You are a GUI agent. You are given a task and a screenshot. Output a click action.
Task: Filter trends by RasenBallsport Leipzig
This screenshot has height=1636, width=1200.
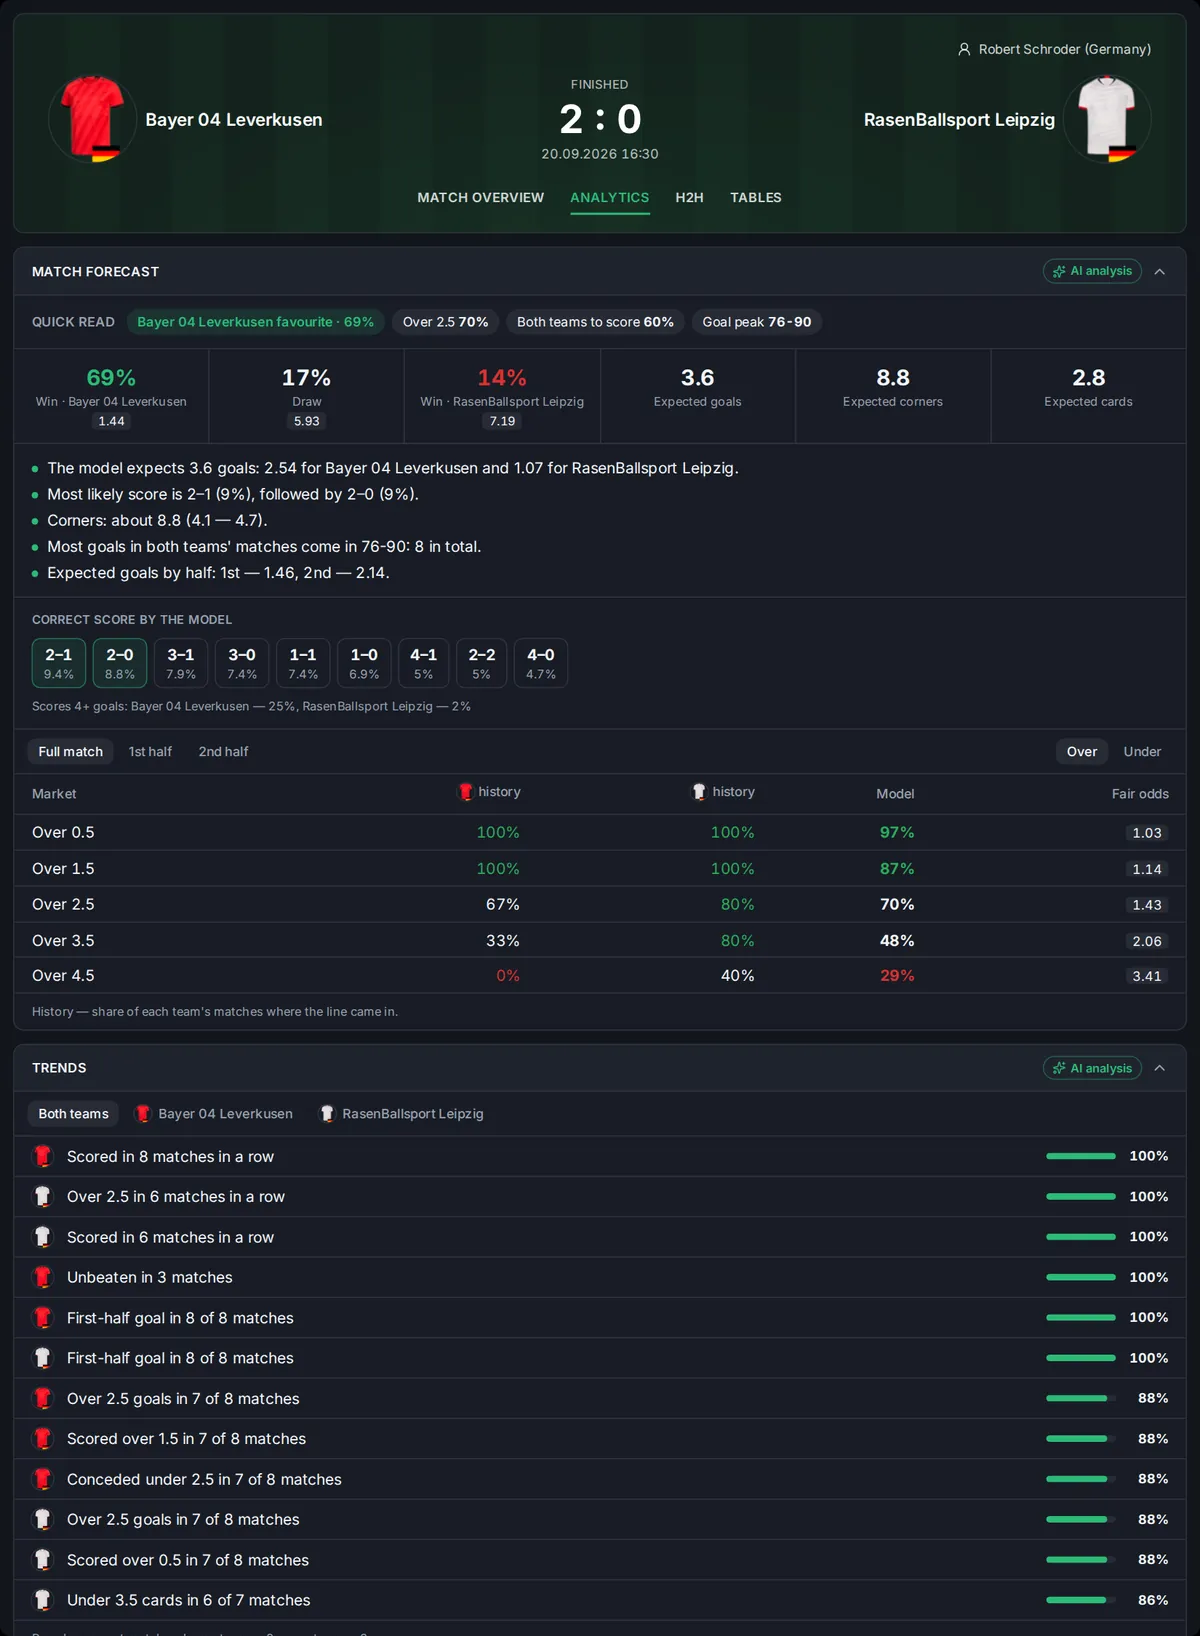401,1114
